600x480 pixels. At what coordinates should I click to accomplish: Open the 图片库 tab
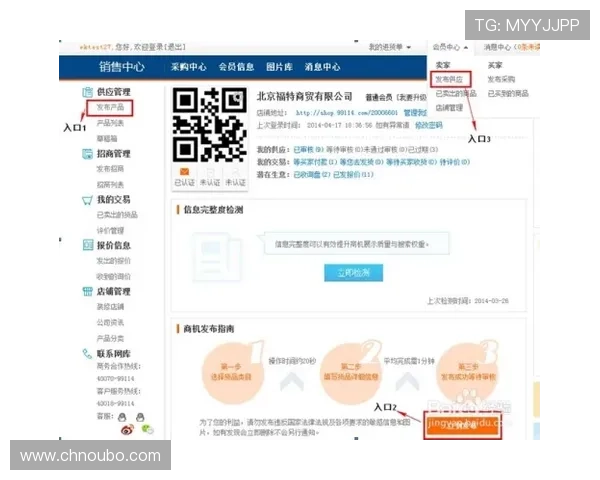pyautogui.click(x=279, y=67)
